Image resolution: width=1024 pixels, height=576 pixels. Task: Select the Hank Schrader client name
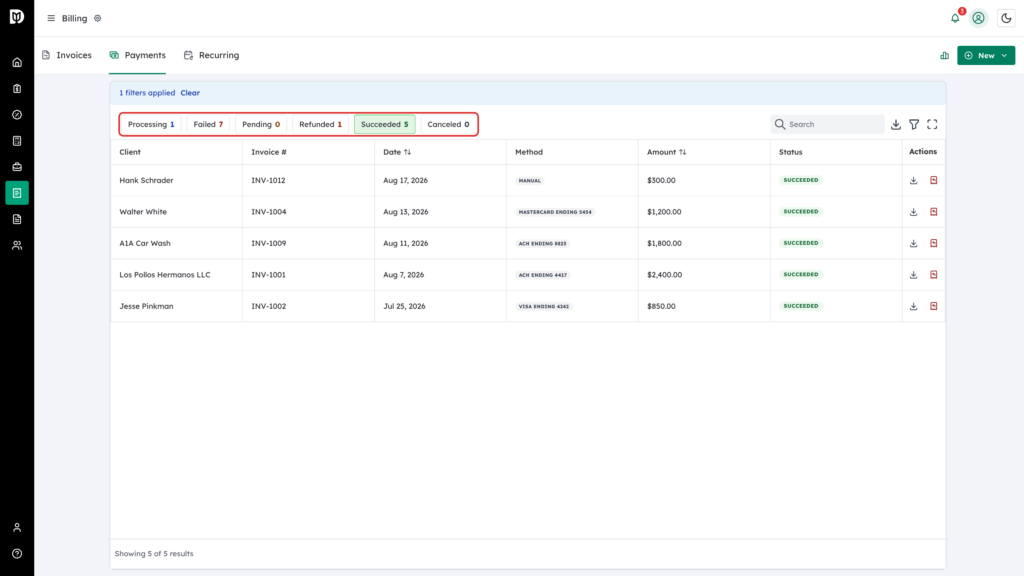click(x=146, y=180)
